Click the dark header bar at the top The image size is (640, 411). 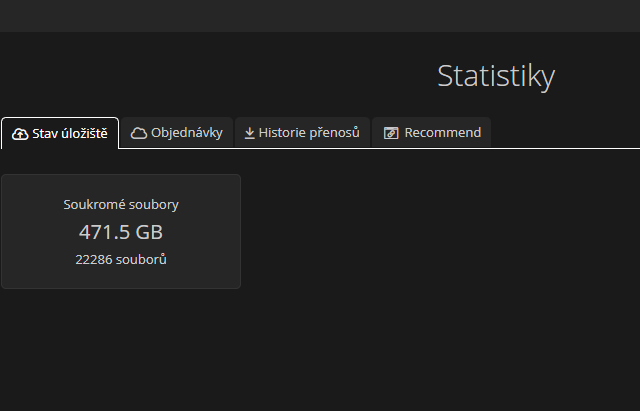coord(320,15)
